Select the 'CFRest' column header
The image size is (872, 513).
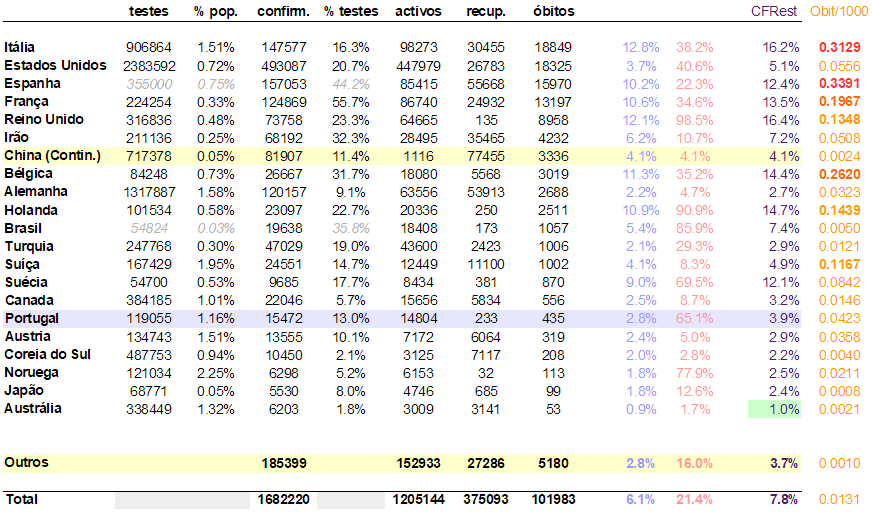(x=774, y=11)
